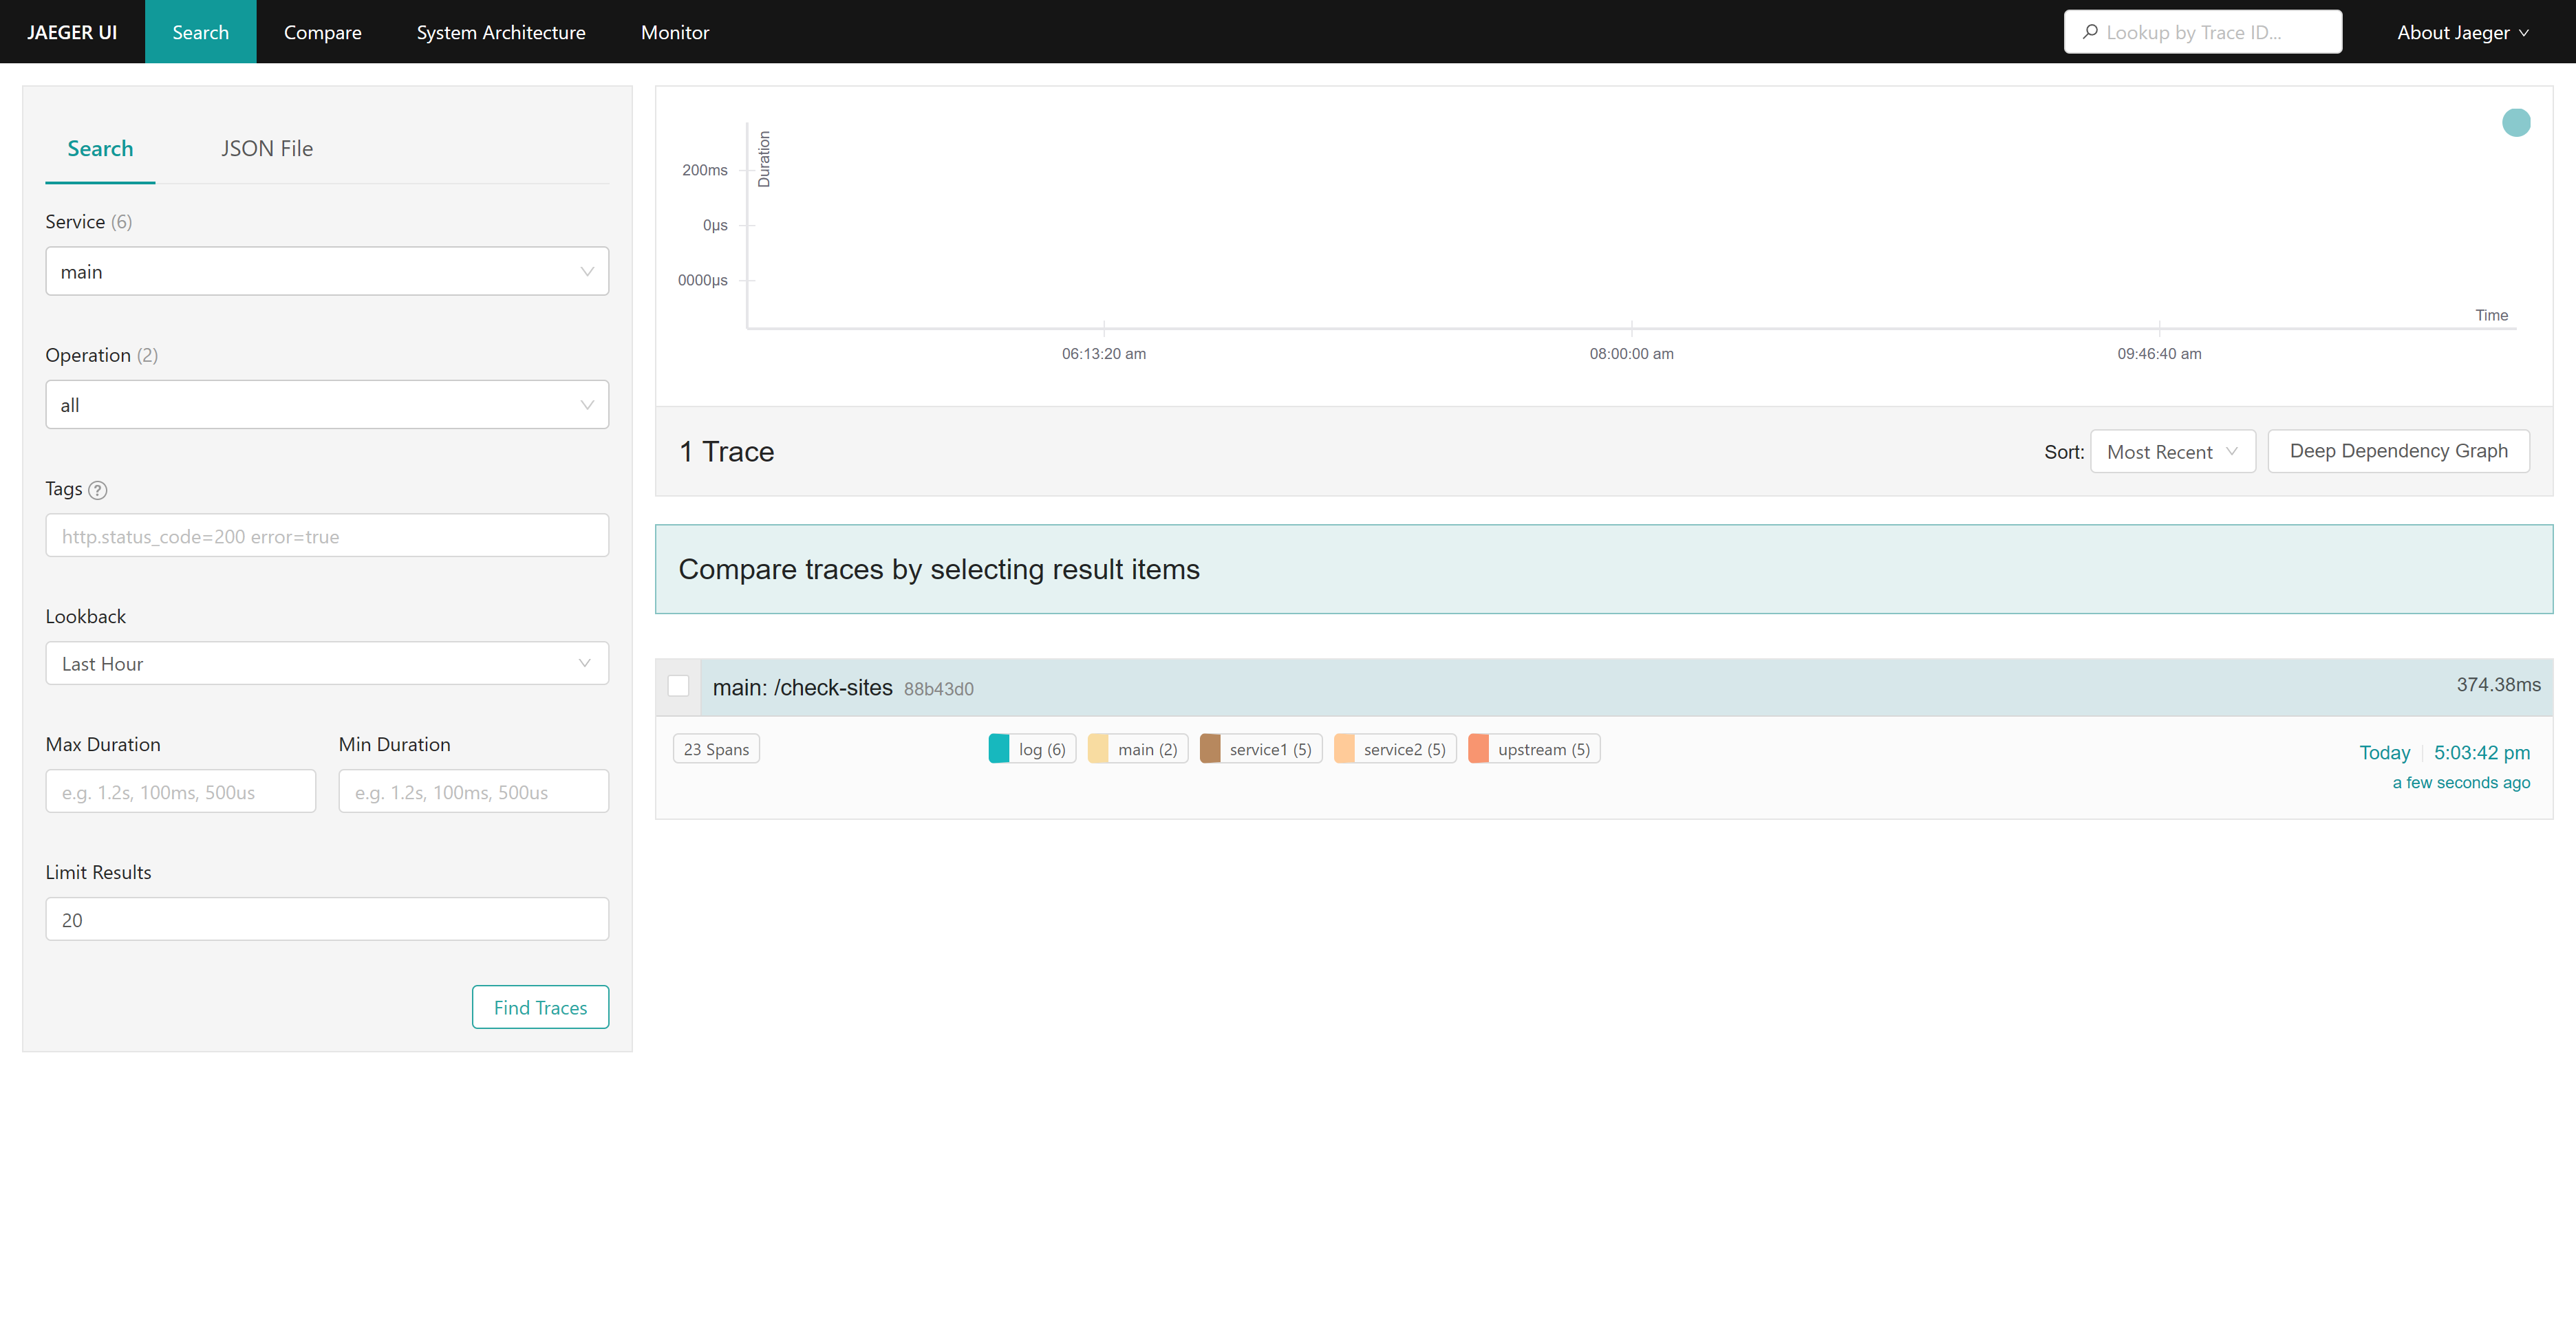Focus the Lookup by Trace ID box
Image resolution: width=2576 pixels, height=1322 pixels.
click(x=2203, y=32)
